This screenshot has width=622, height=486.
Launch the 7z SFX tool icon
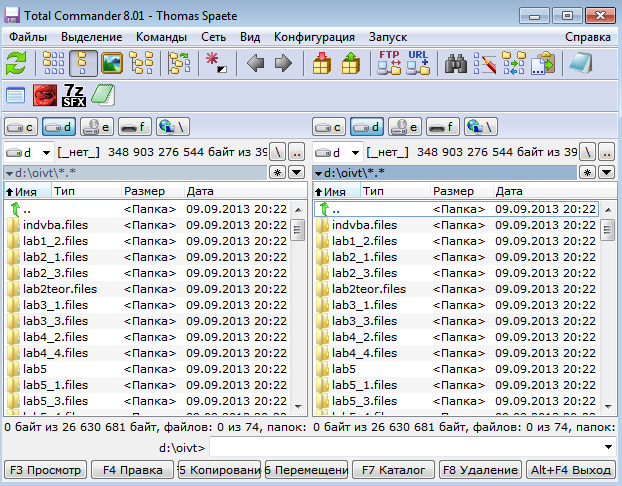pos(74,96)
